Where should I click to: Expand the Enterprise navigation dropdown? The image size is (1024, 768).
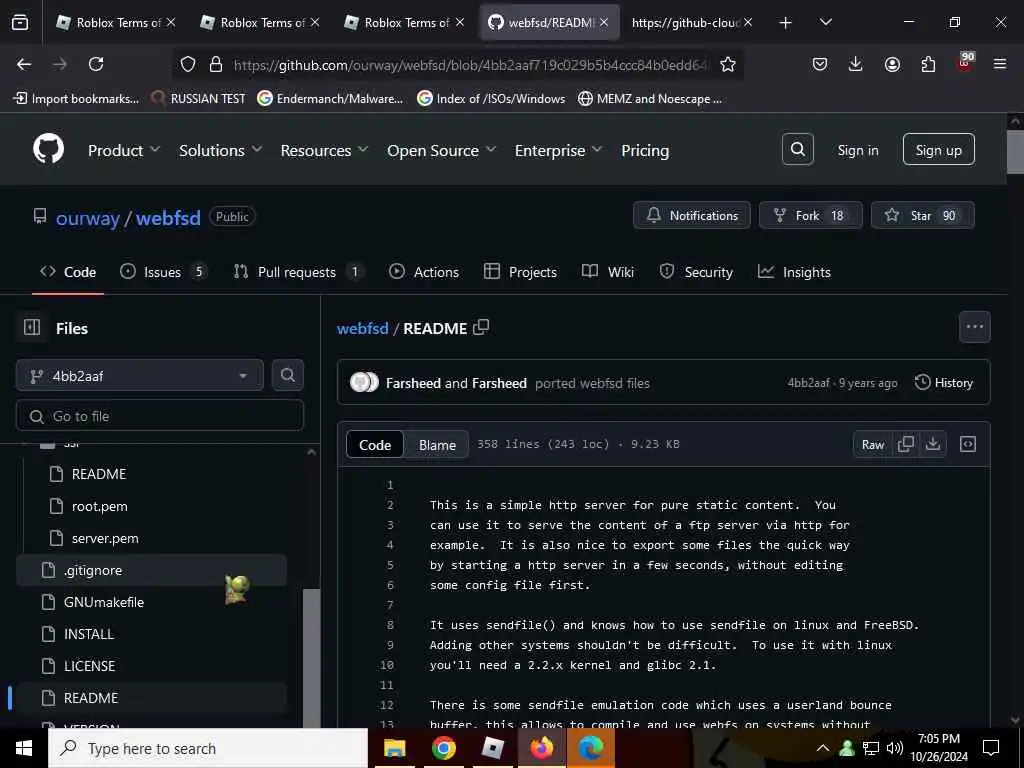coord(558,150)
